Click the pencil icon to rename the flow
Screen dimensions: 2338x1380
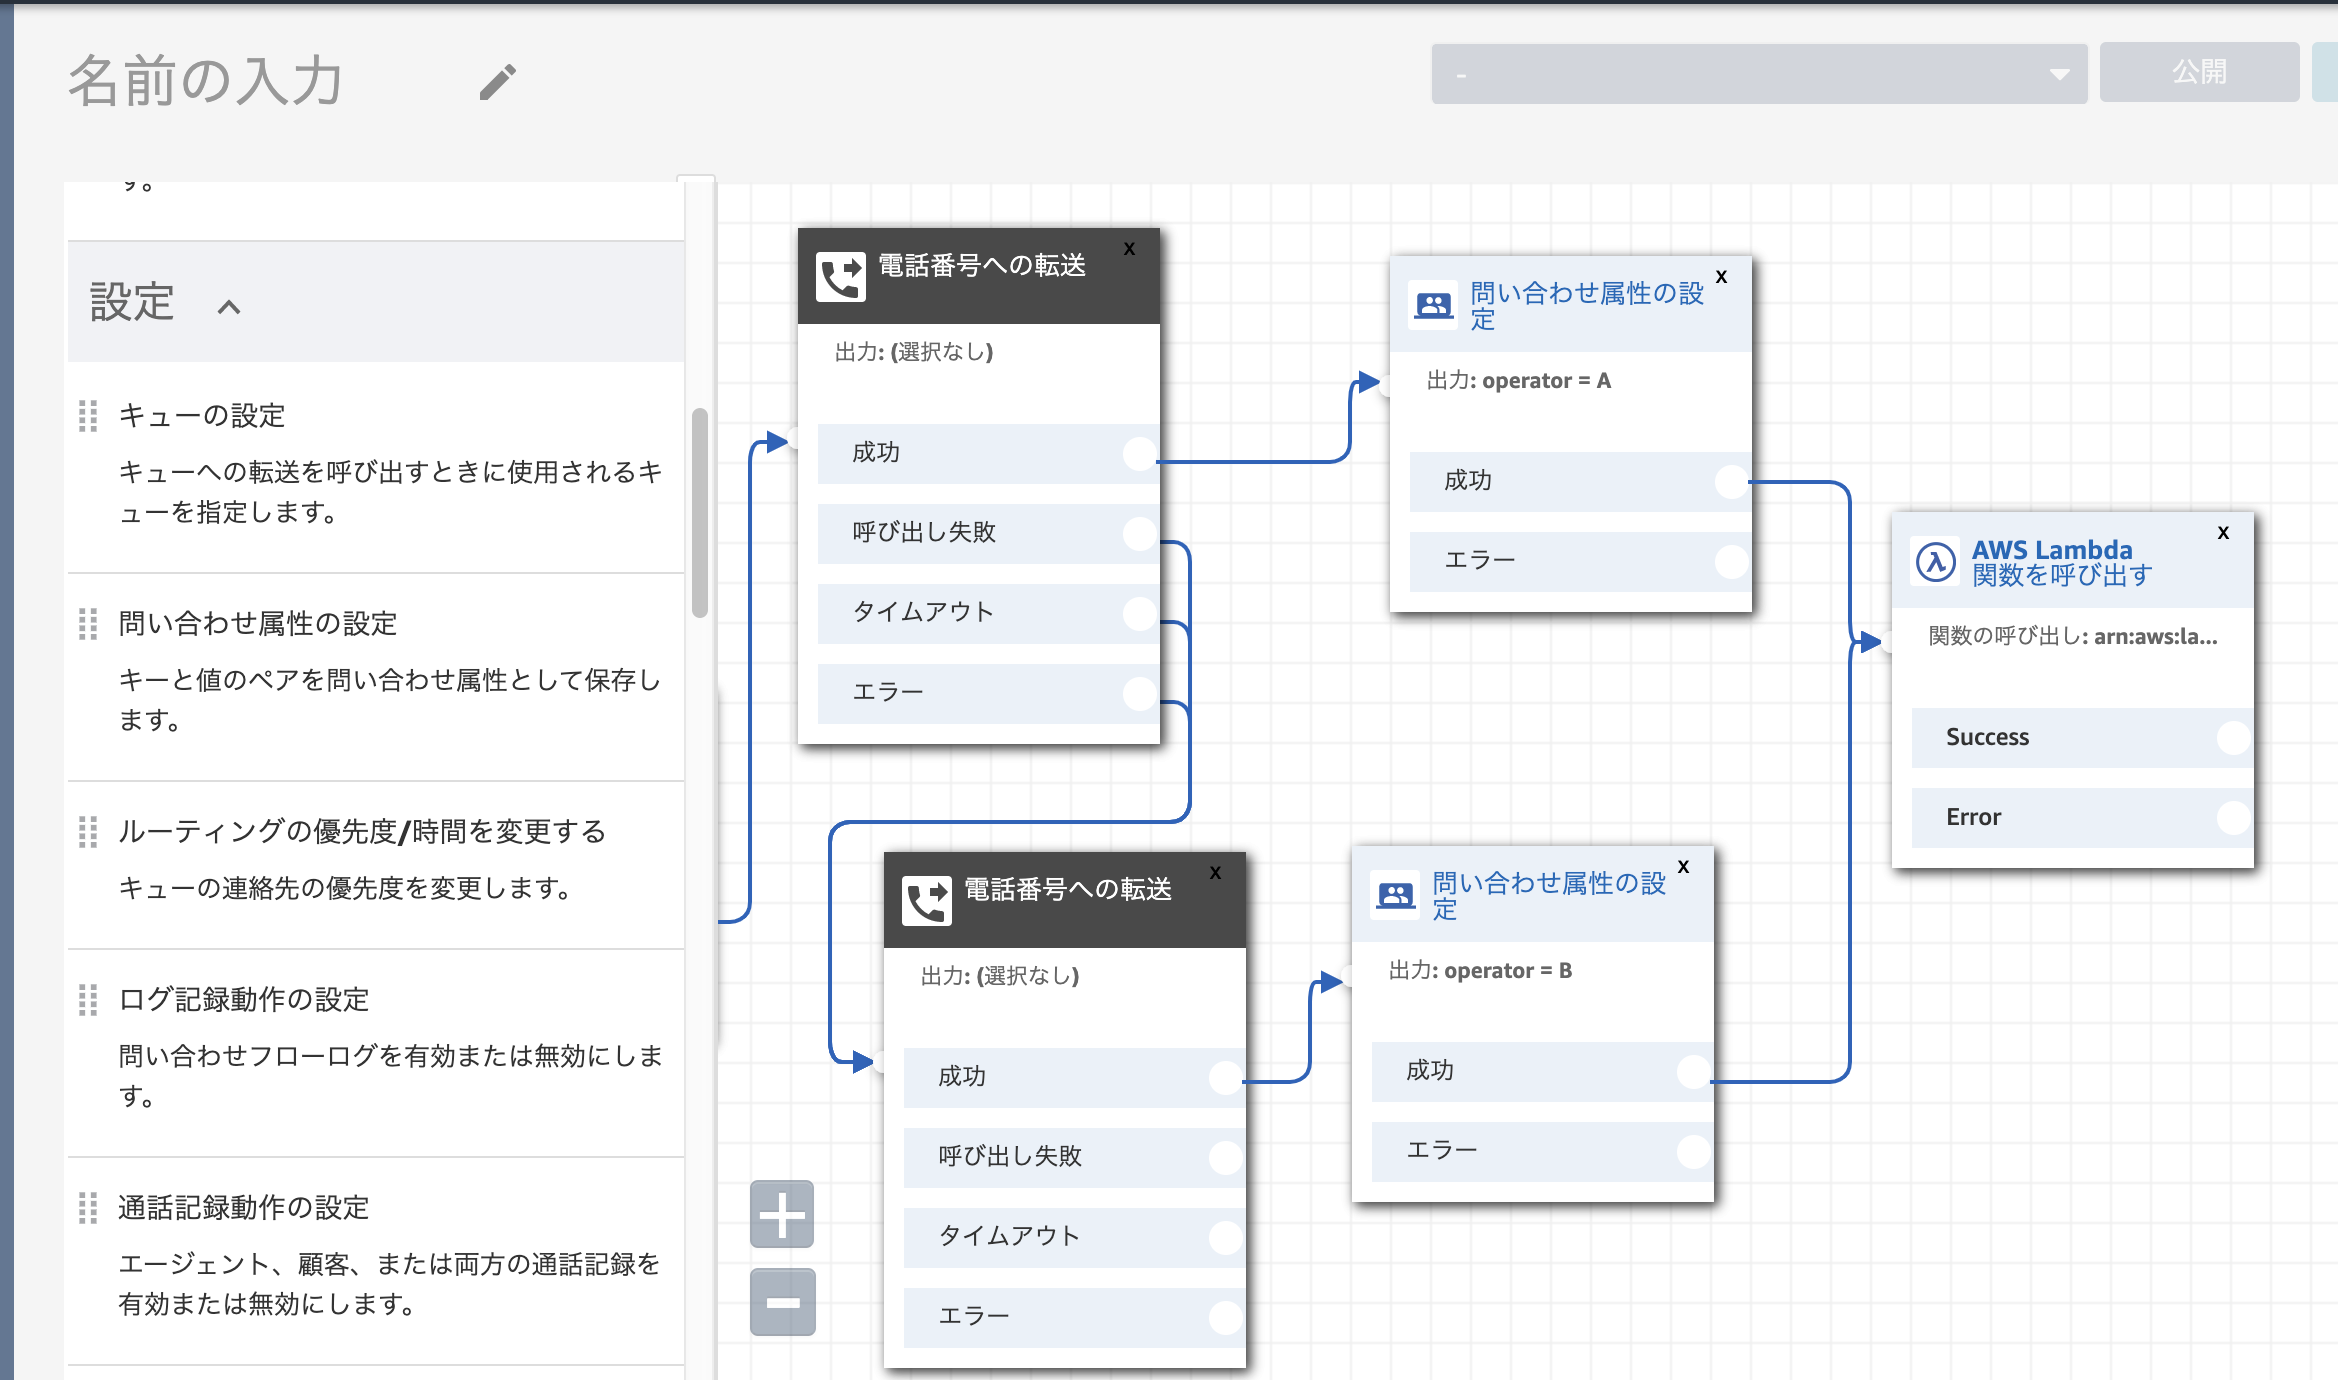point(496,83)
